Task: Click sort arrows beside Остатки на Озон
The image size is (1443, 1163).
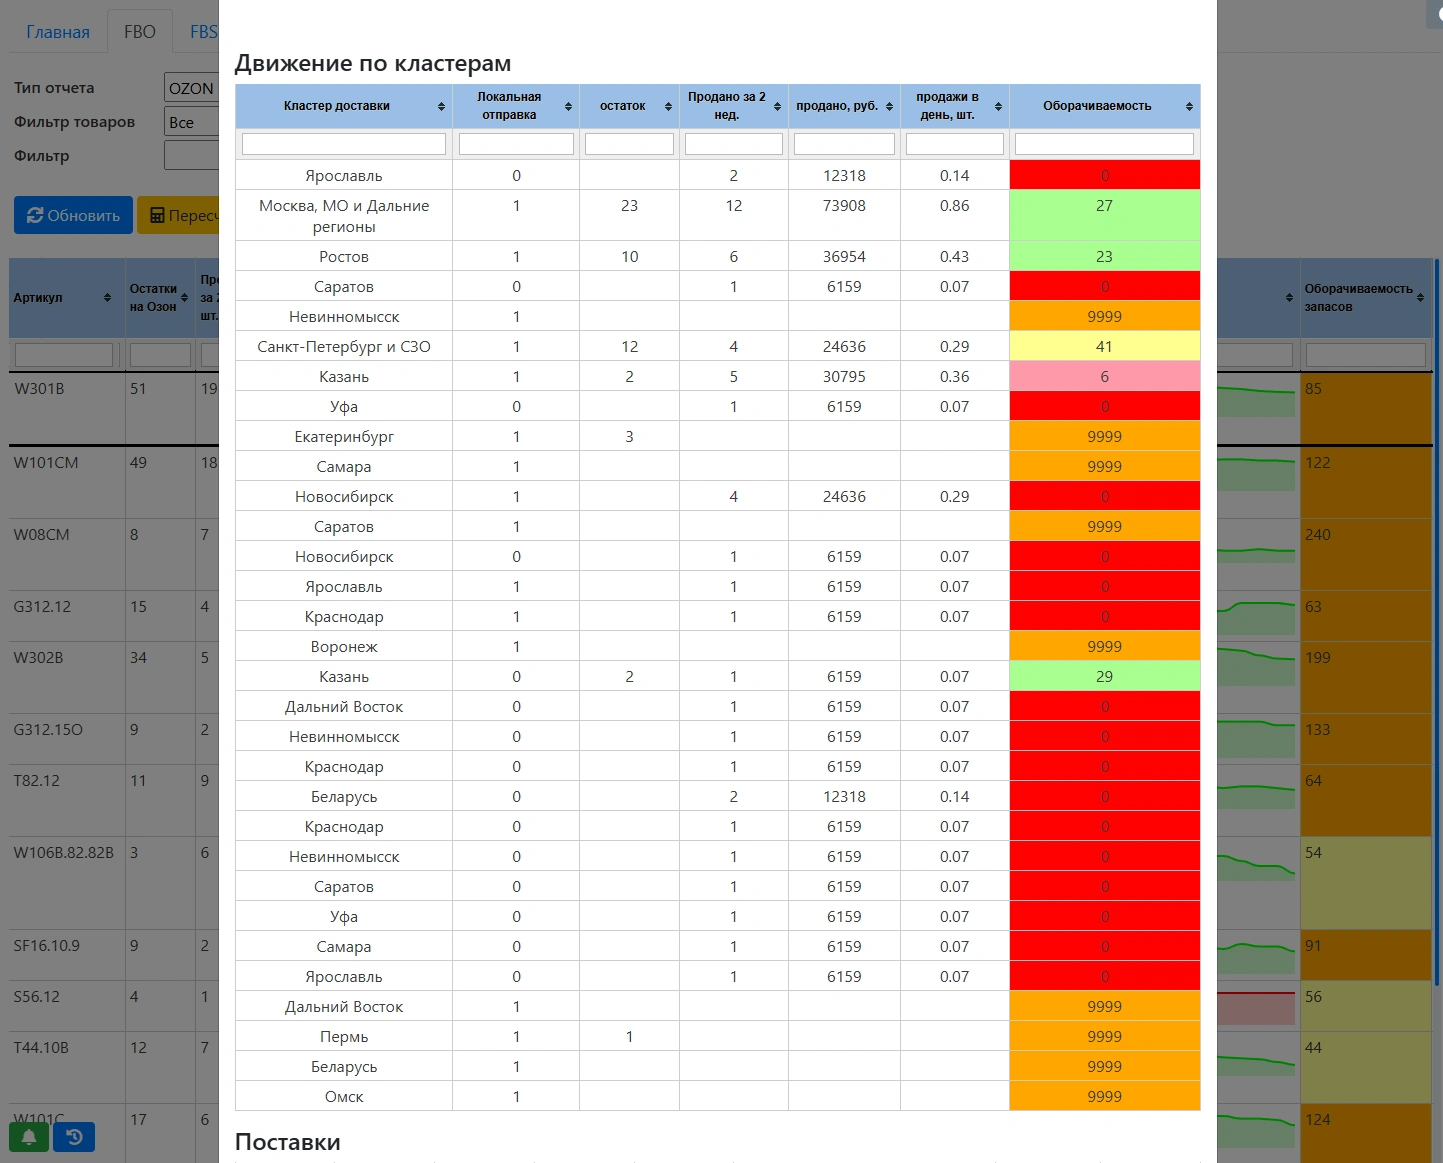Action: (x=184, y=298)
